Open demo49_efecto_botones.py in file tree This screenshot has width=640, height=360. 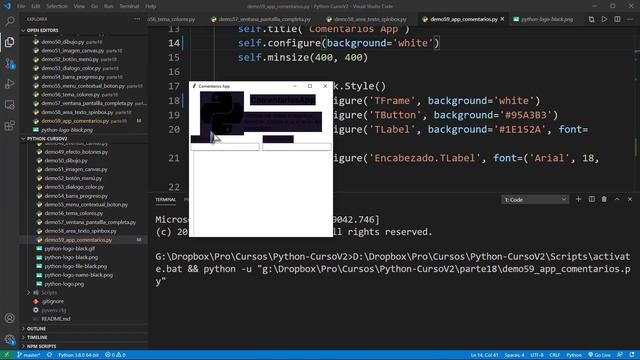76,152
